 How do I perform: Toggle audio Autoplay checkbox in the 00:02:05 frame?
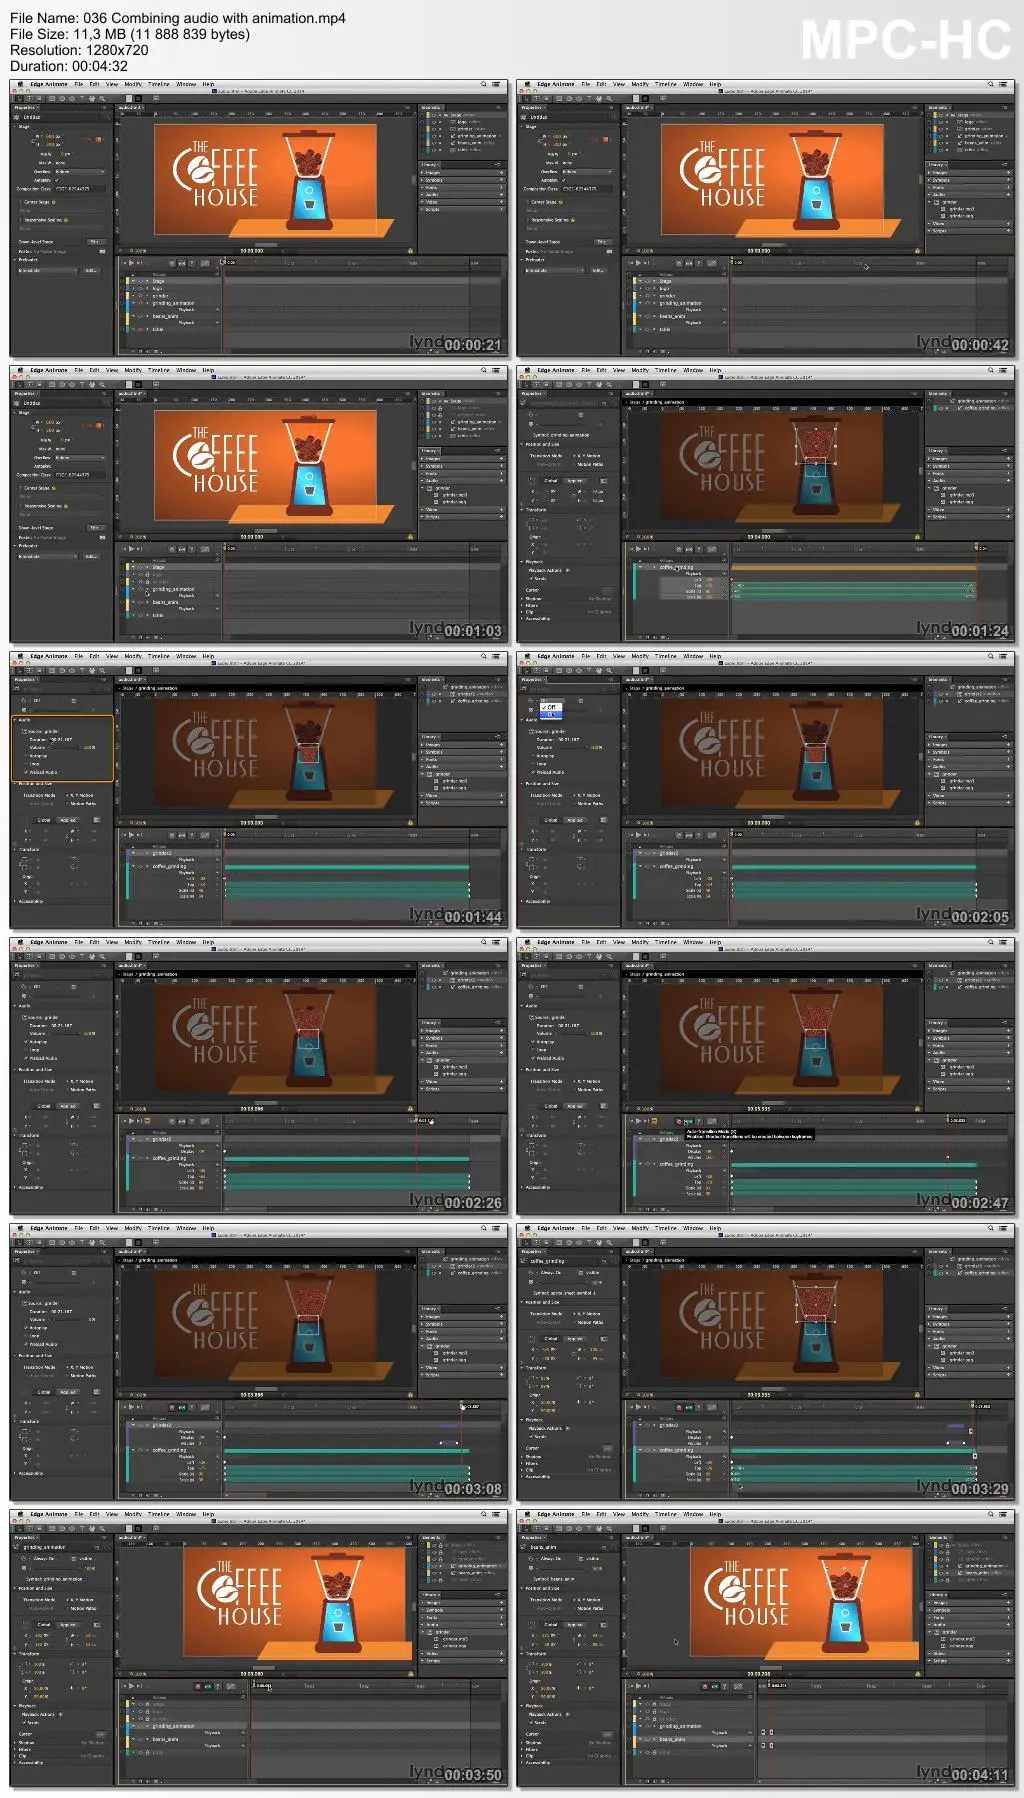(534, 756)
